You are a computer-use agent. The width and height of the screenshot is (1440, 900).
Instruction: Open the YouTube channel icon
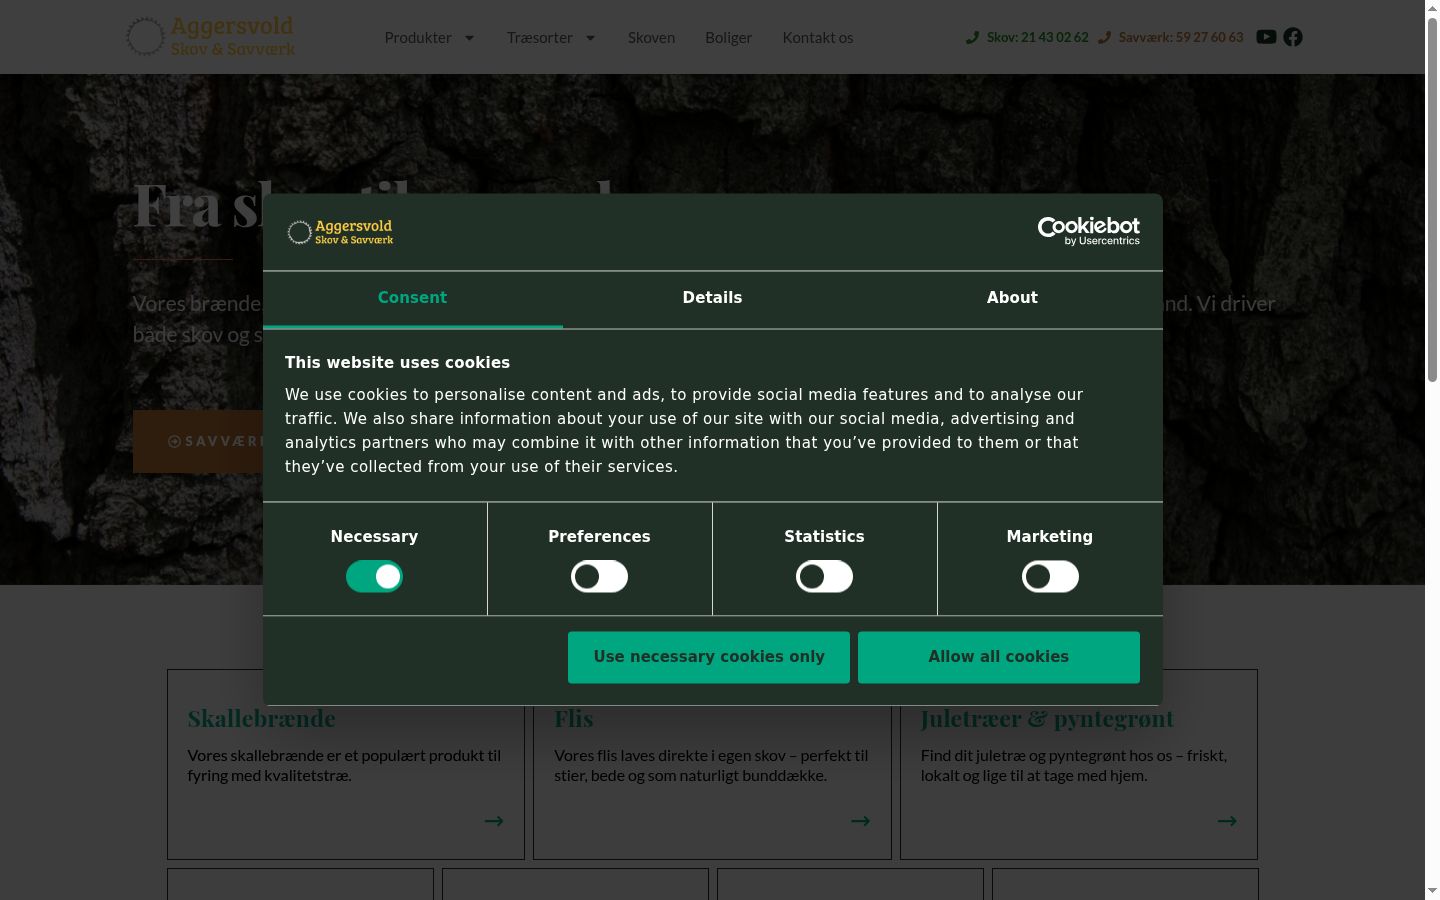(x=1266, y=37)
